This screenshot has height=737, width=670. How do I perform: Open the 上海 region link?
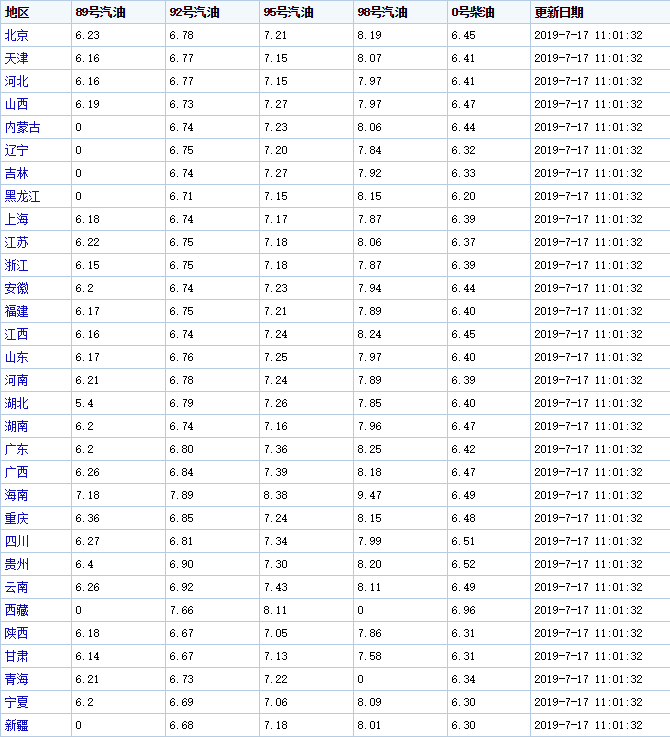click(17, 220)
